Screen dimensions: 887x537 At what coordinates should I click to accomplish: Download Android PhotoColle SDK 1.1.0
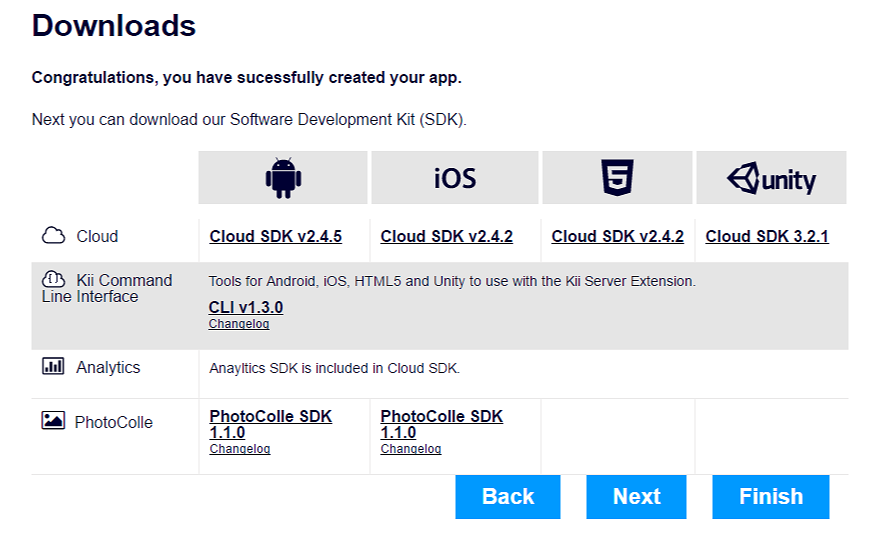point(270,424)
